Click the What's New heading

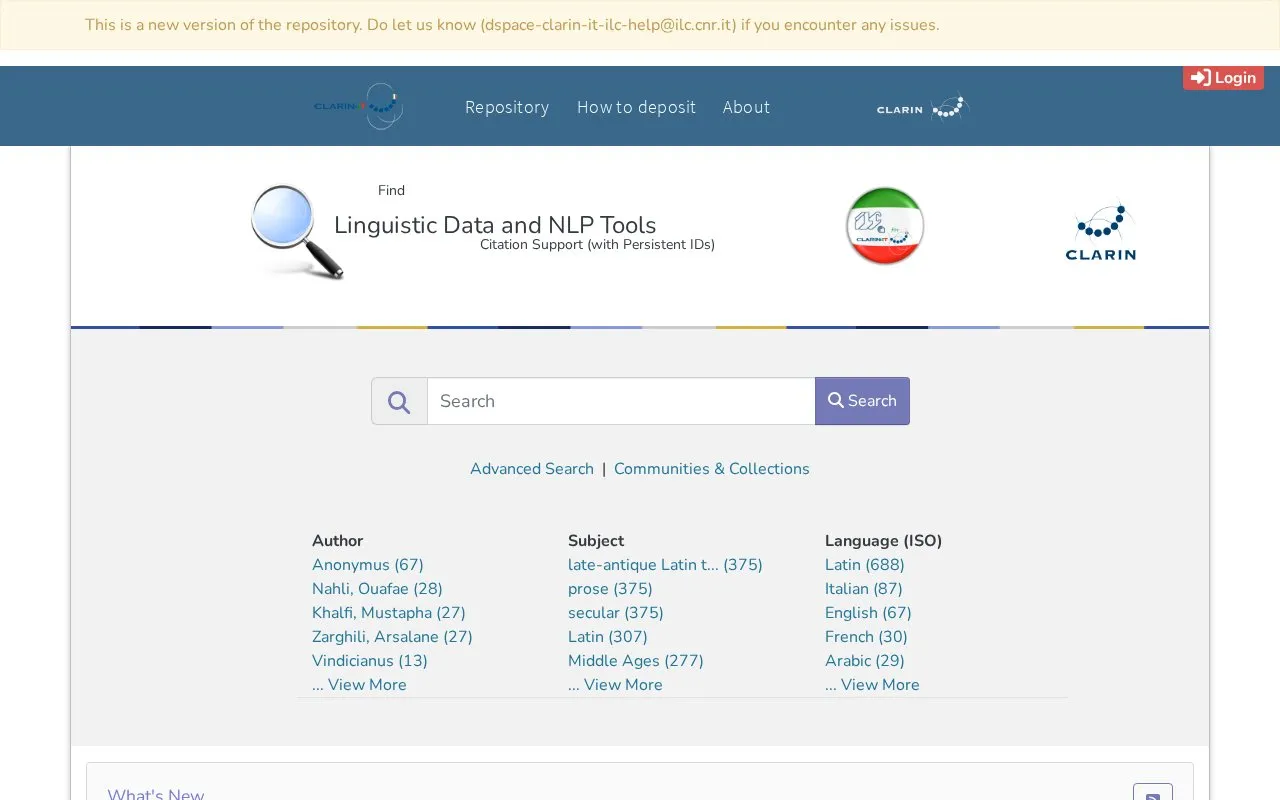156,794
